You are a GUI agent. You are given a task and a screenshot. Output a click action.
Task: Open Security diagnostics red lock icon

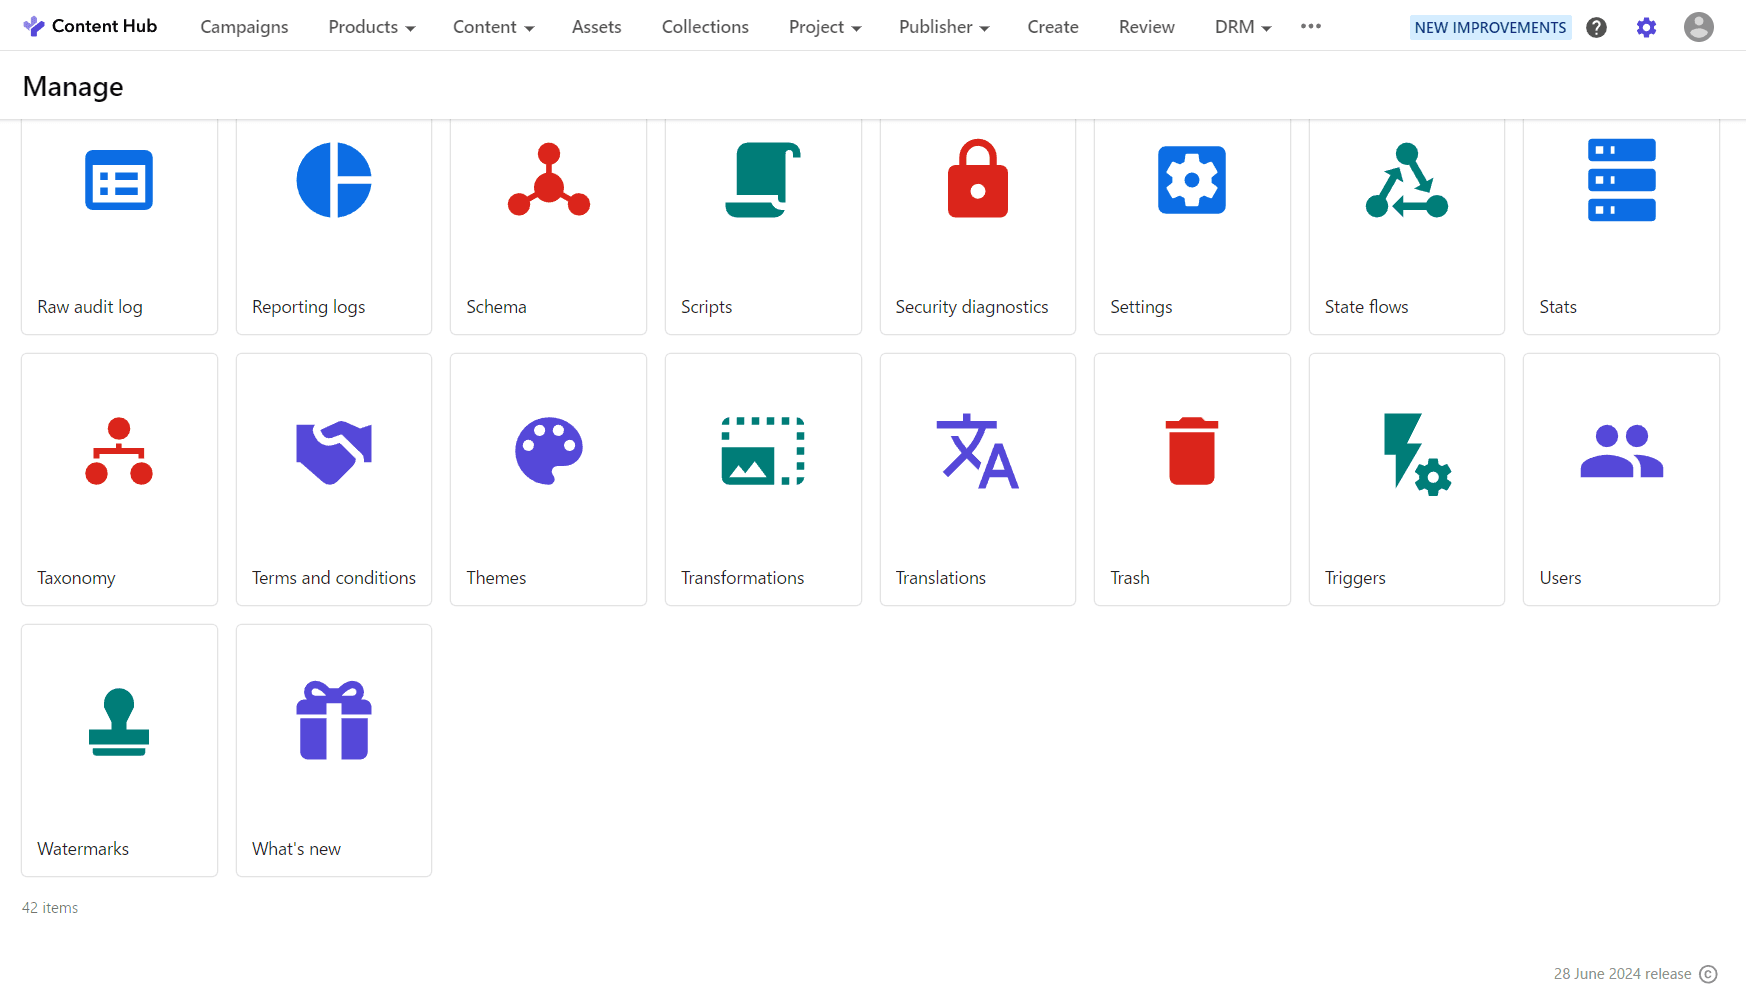point(977,180)
